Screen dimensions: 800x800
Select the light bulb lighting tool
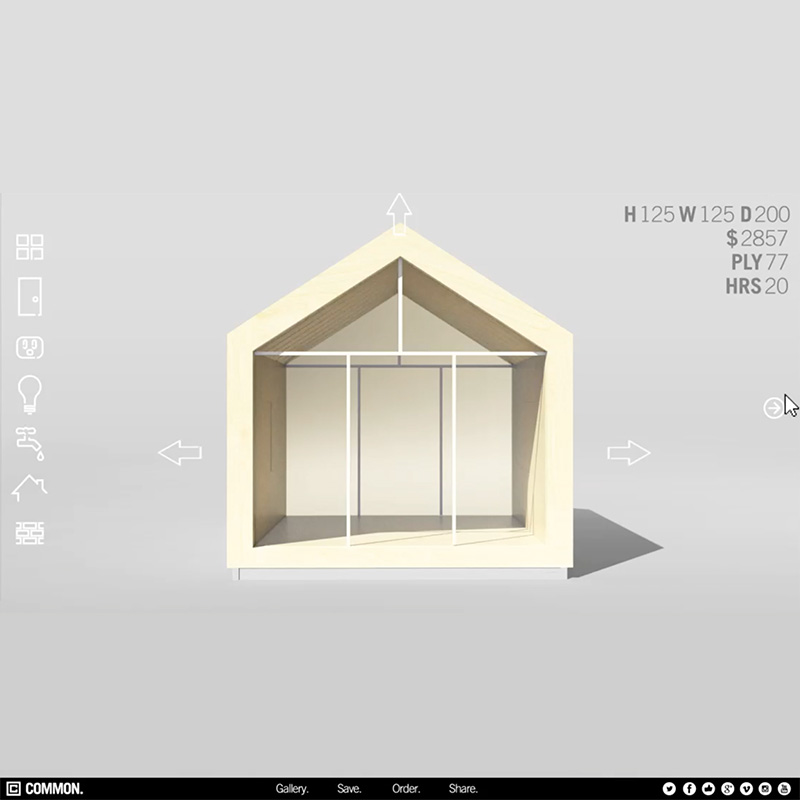(30, 394)
